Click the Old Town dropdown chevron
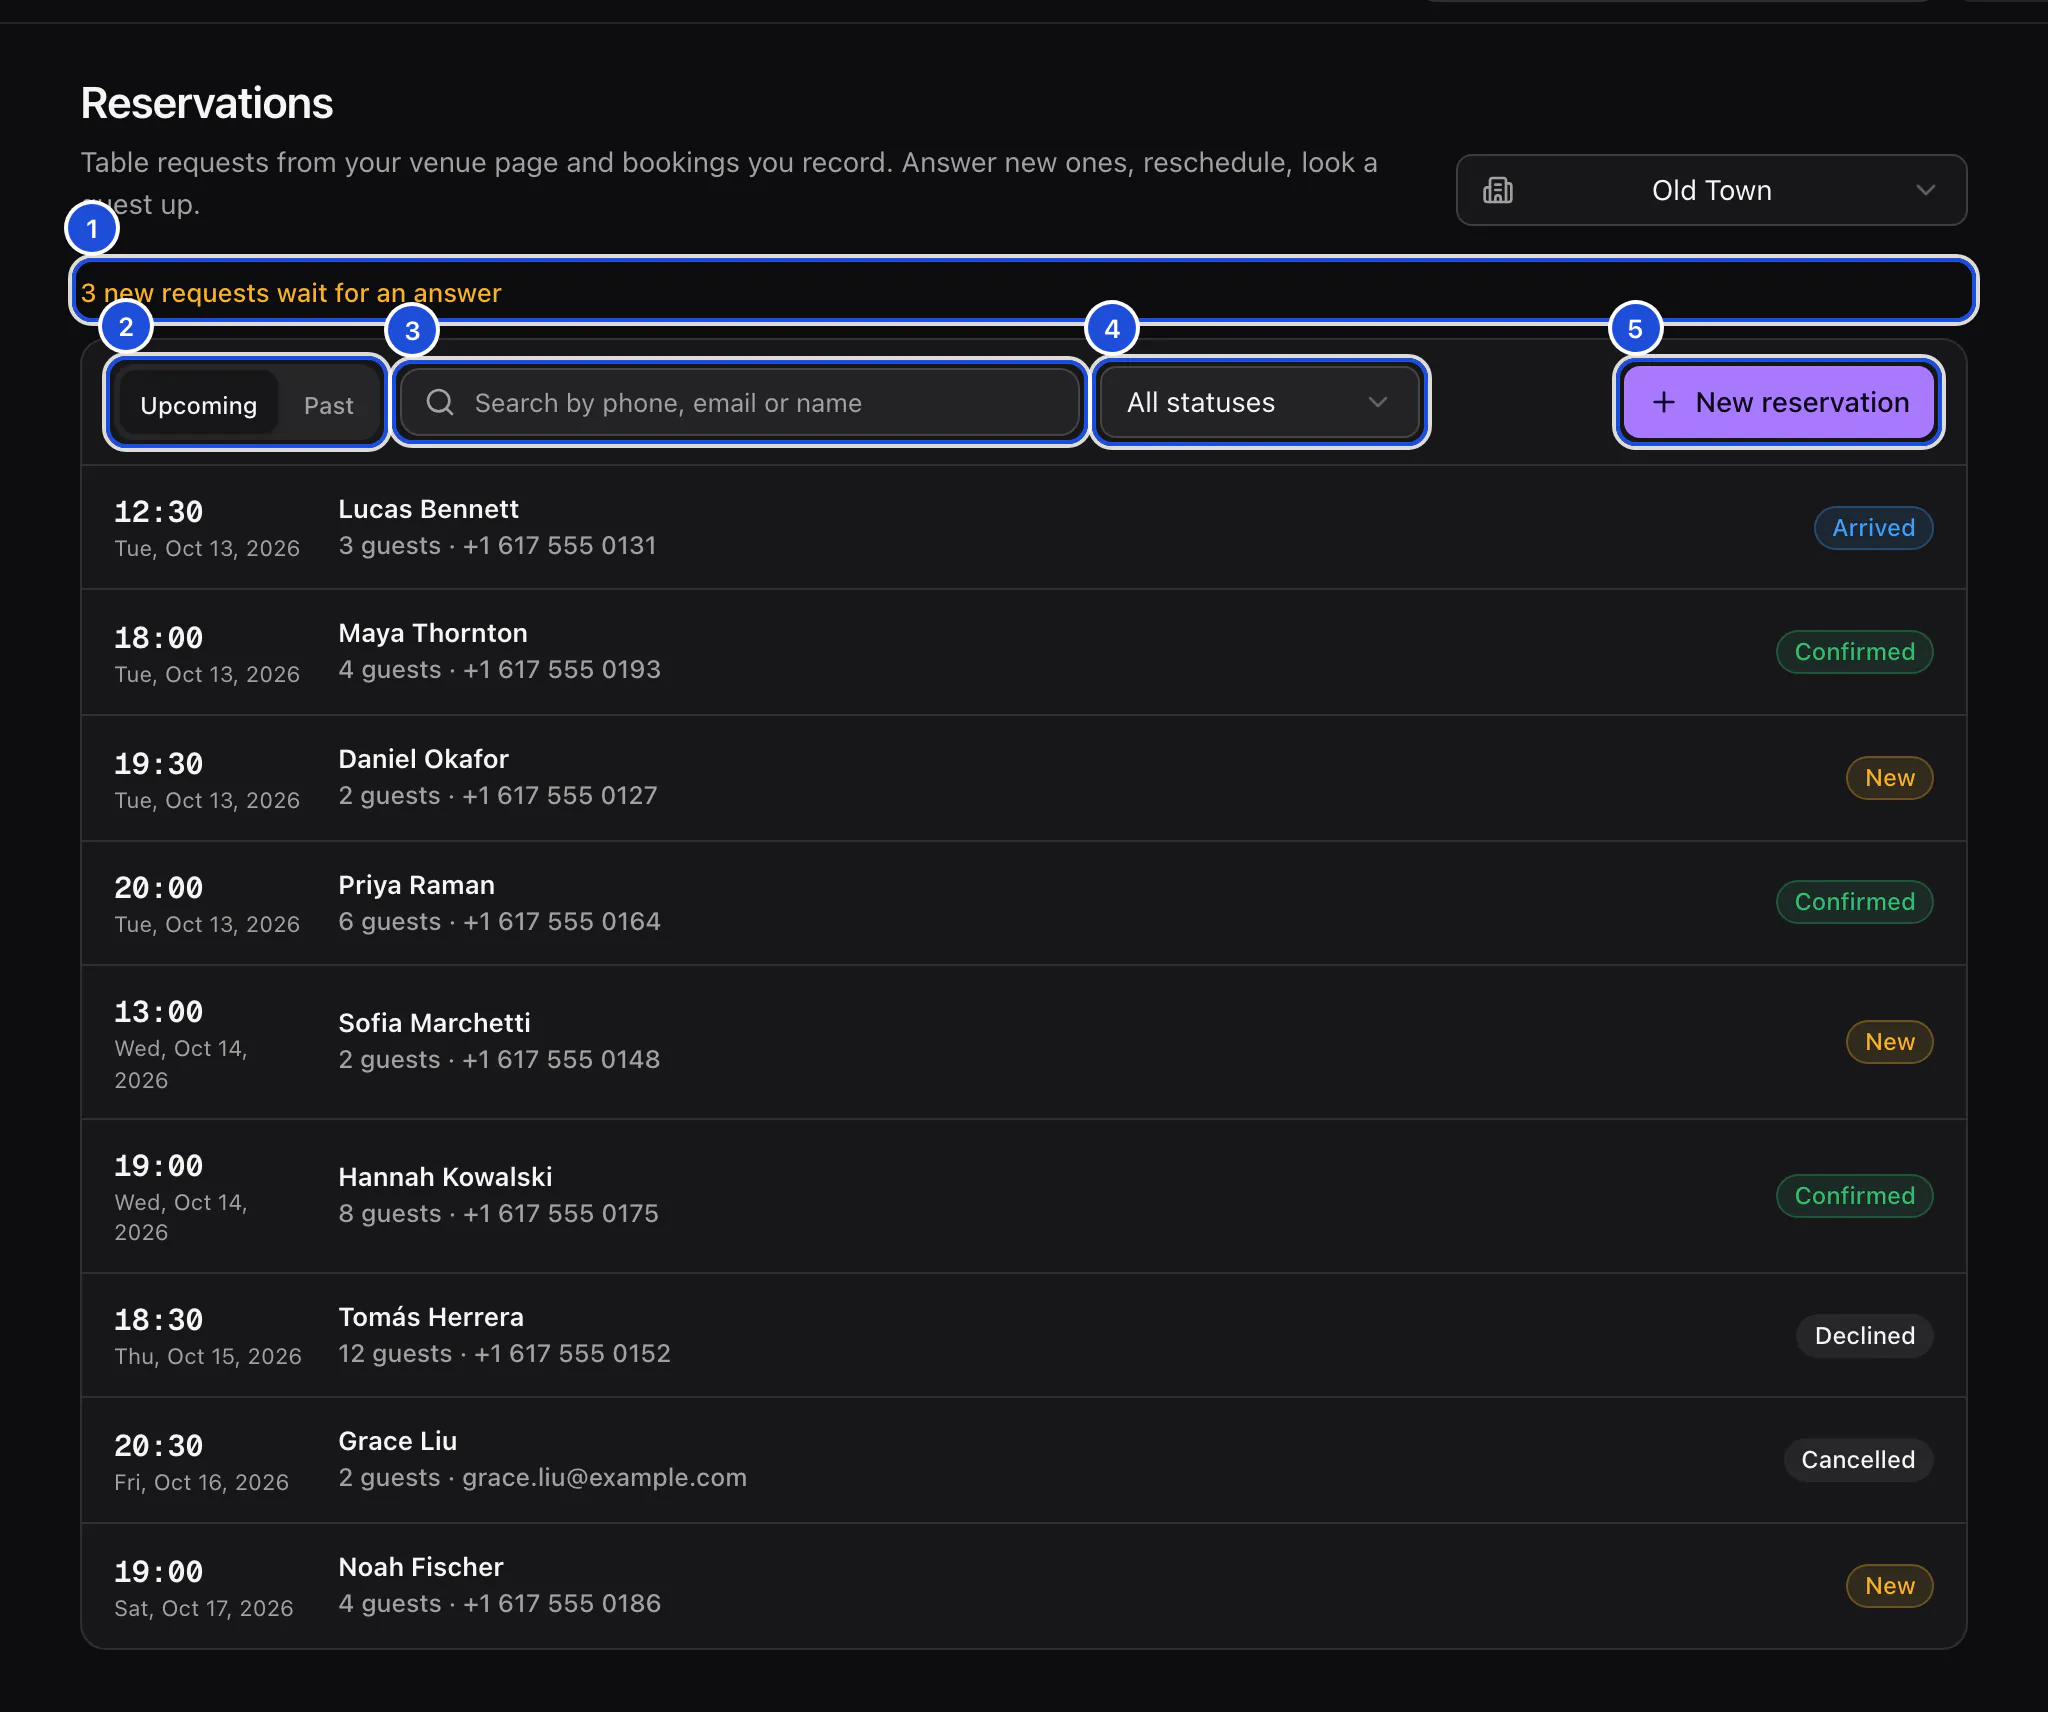The image size is (2048, 1712). [1925, 190]
